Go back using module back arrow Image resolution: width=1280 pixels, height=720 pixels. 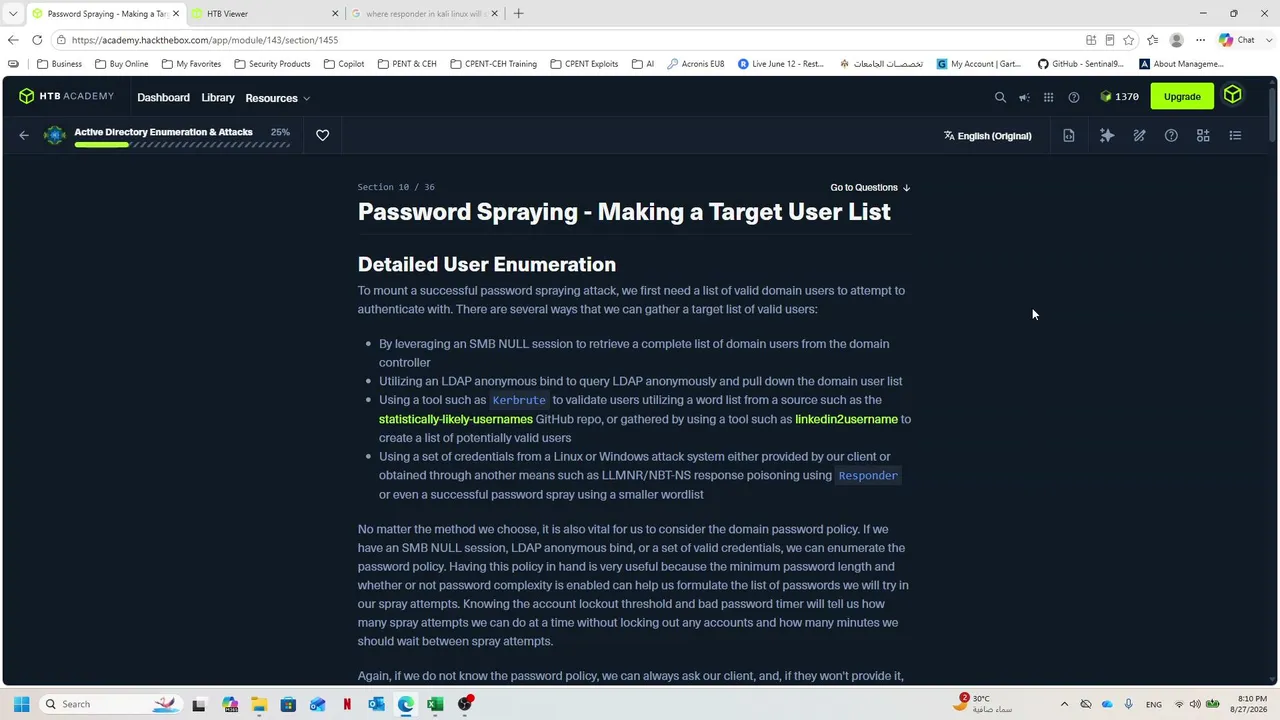click(x=24, y=135)
